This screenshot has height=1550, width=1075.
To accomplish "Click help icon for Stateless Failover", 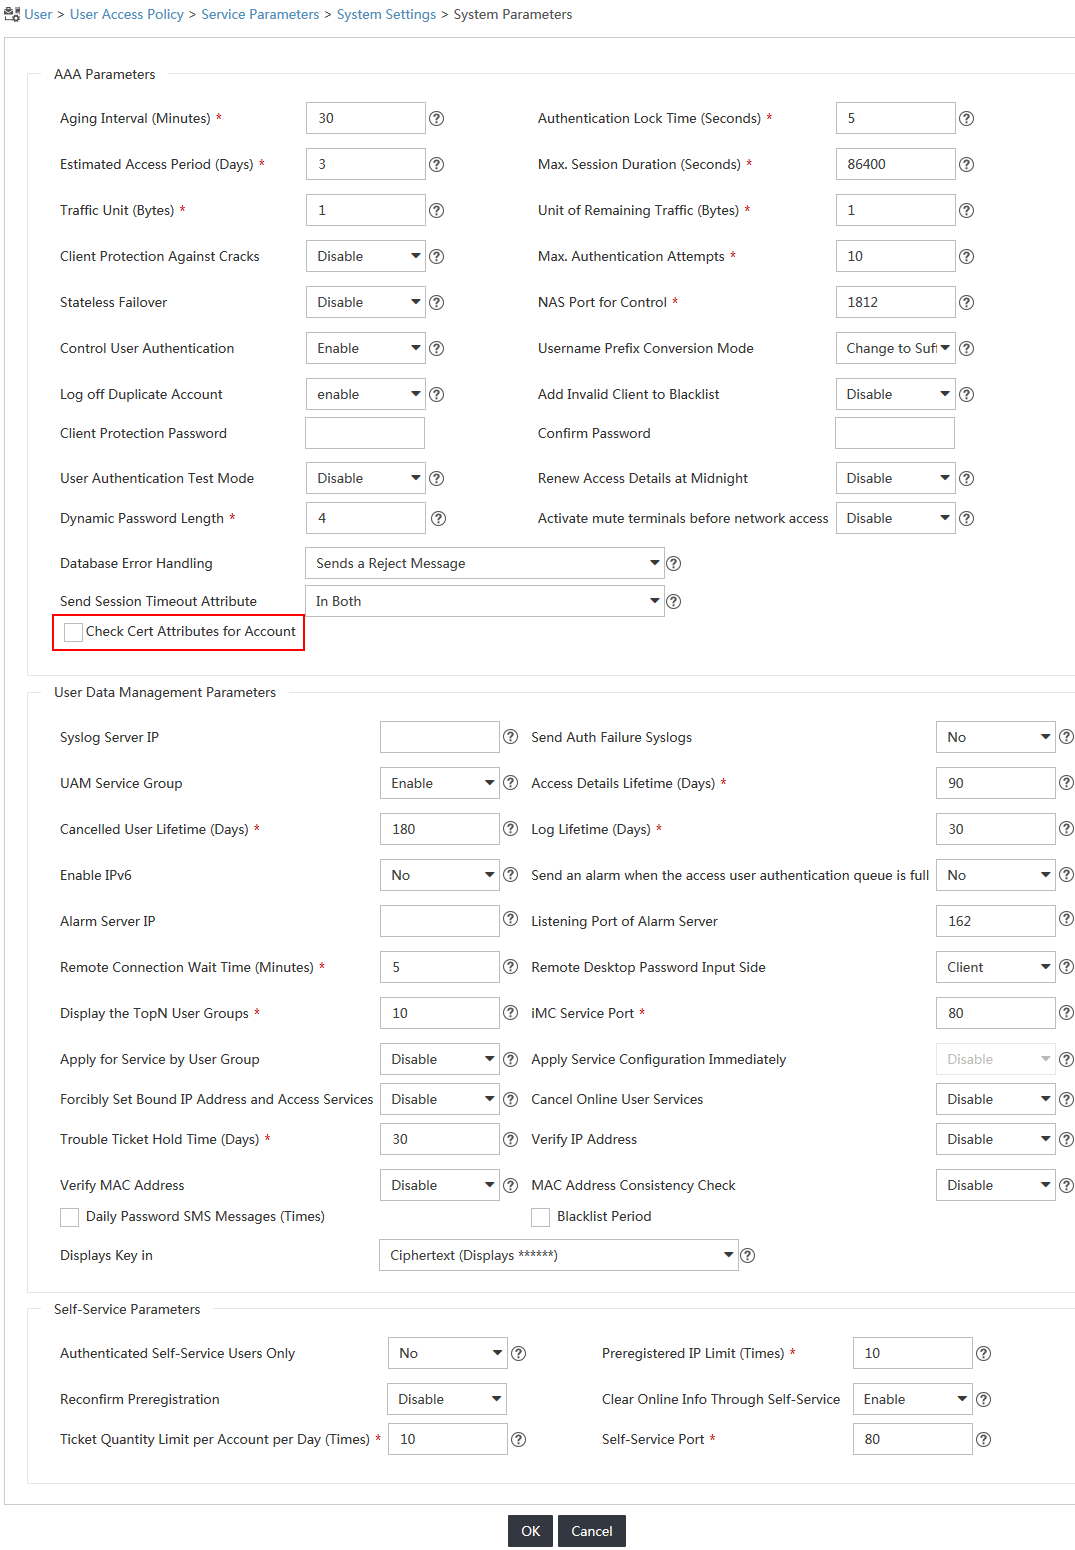I will 436,302.
